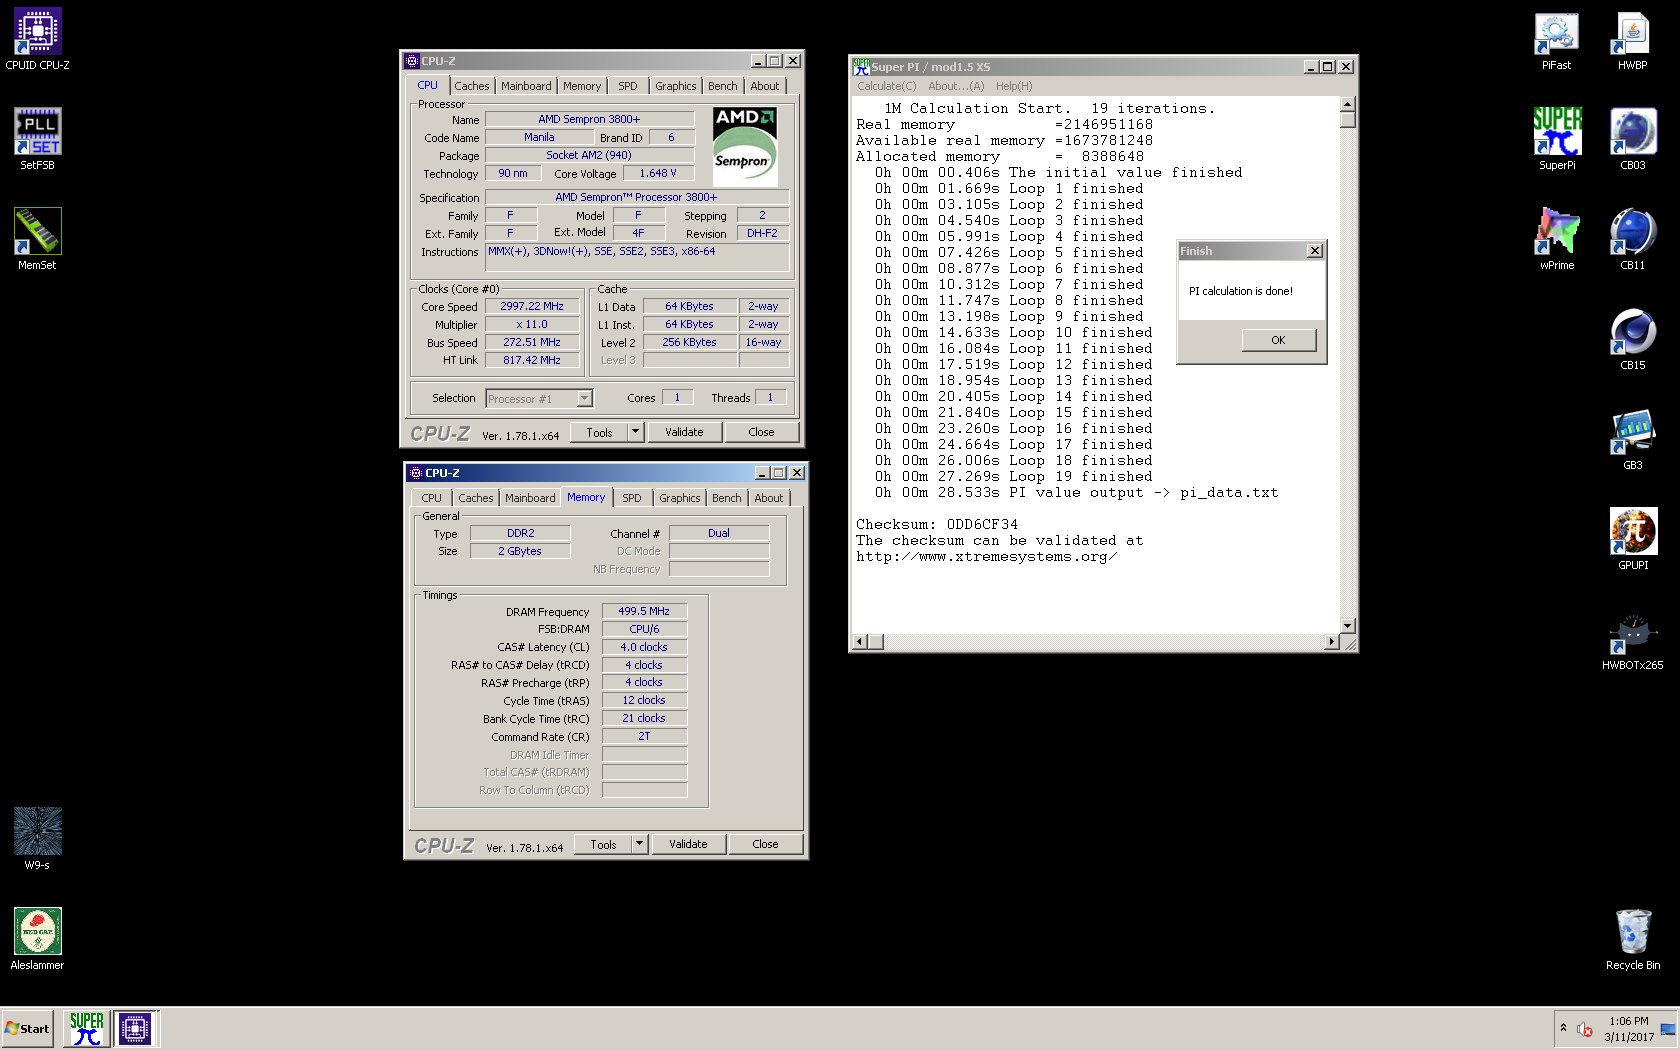Switch to CPU tab in bottom CPU-Z window

431,498
